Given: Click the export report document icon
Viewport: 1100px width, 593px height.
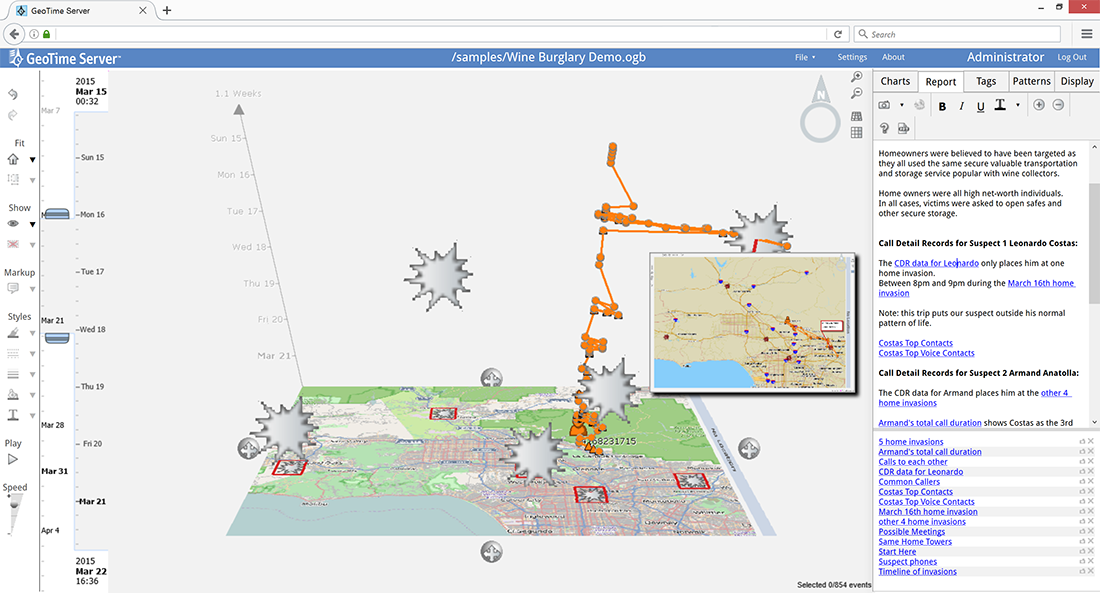Looking at the screenshot, I should pyautogui.click(x=904, y=128).
